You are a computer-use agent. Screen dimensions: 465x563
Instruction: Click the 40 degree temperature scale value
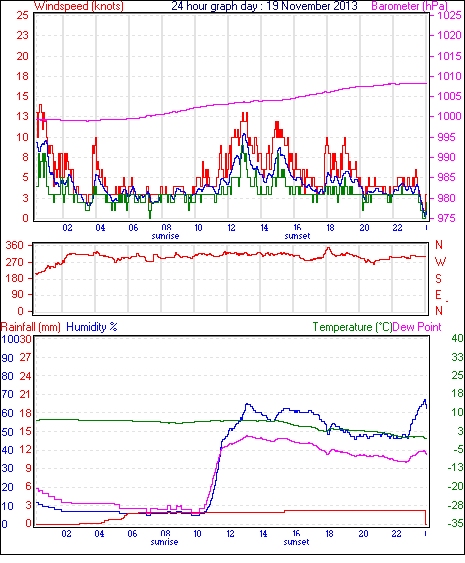click(457, 338)
